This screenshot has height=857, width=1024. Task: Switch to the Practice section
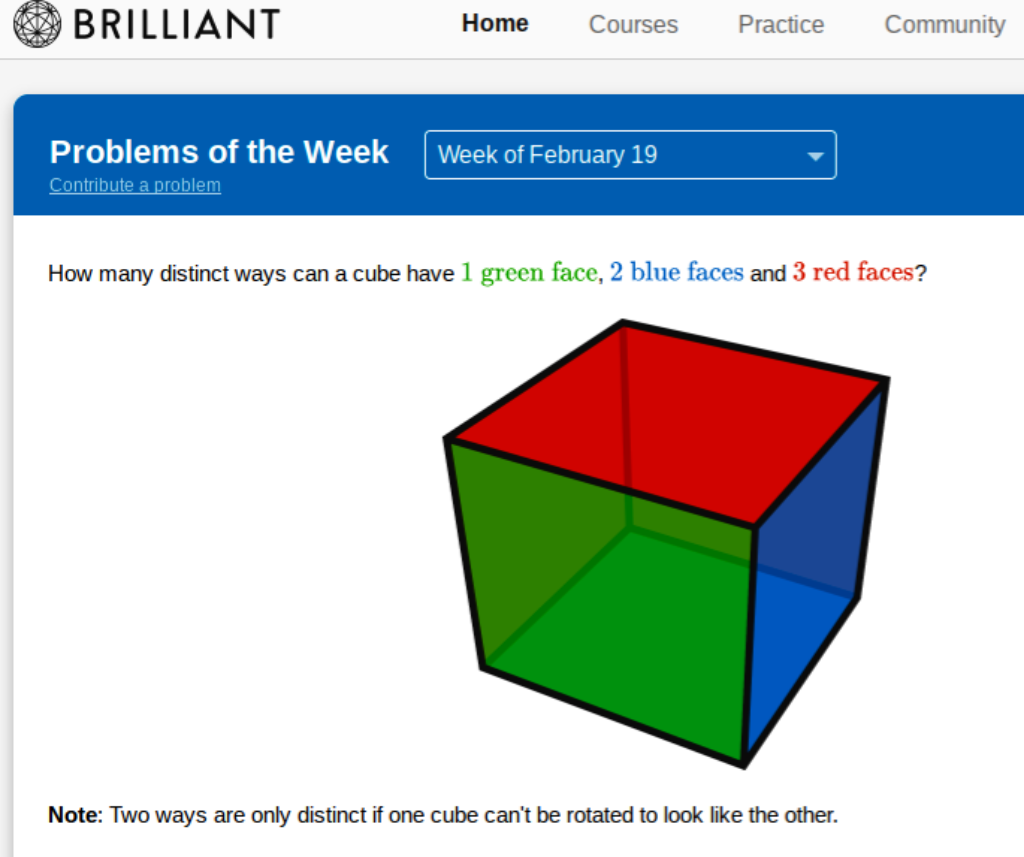[781, 25]
